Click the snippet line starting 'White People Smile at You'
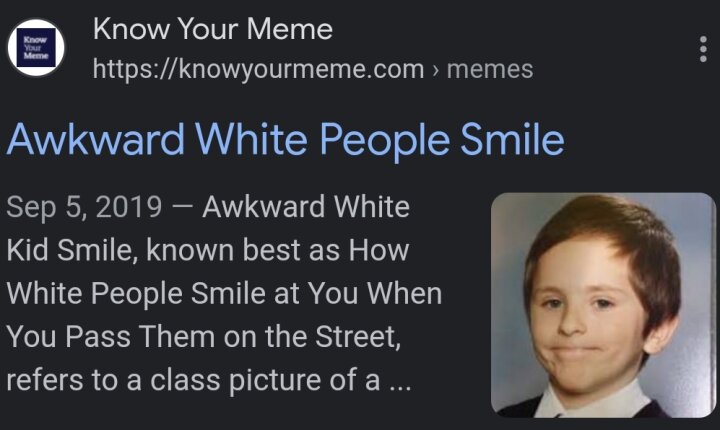 point(224,294)
